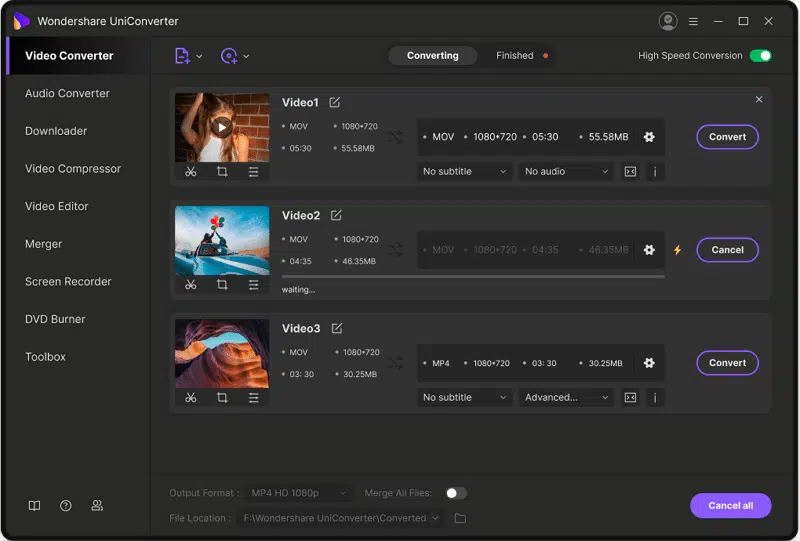Screen dimensions: 800x541
Task: Open Advanced audio dropdown for Video3
Action: click(x=566, y=397)
